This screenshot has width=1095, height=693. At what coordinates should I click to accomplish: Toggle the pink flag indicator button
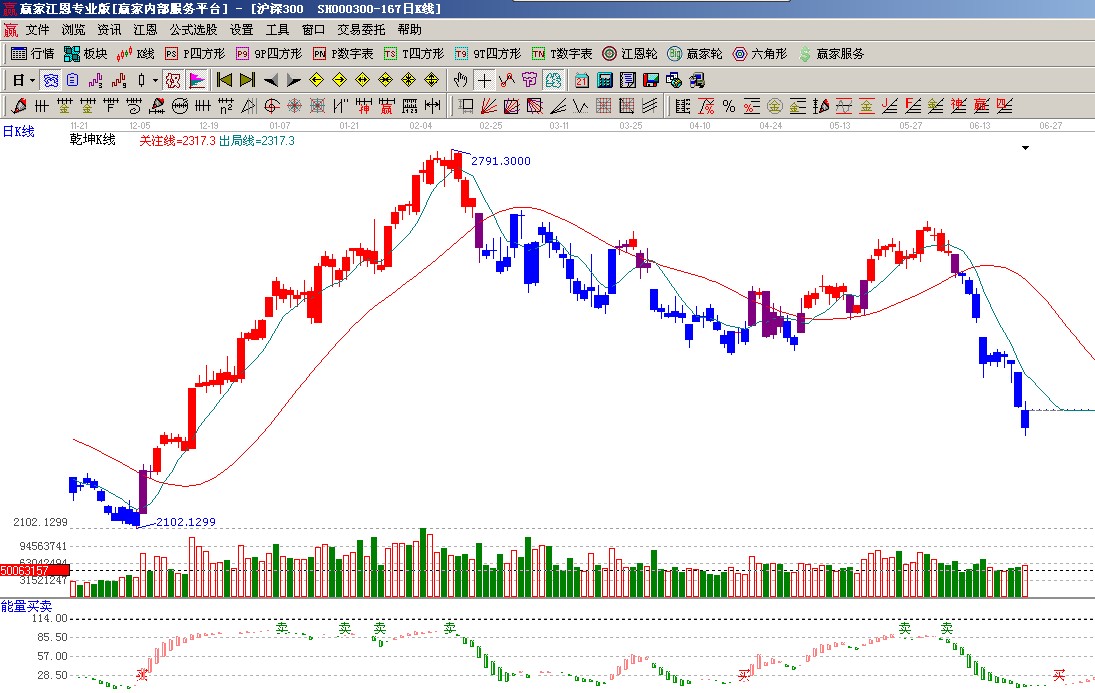(197, 80)
